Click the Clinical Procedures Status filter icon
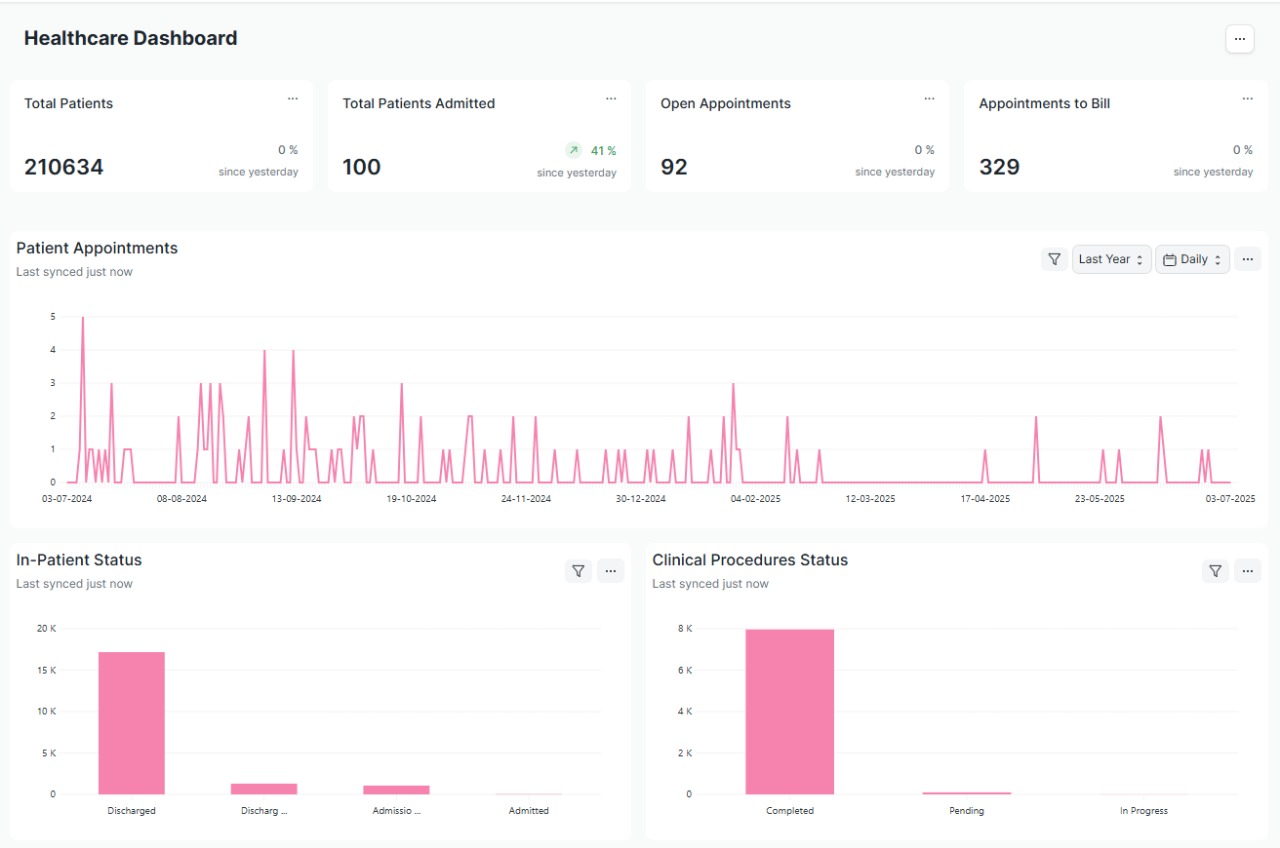This screenshot has height=848, width=1280. (x=1215, y=571)
